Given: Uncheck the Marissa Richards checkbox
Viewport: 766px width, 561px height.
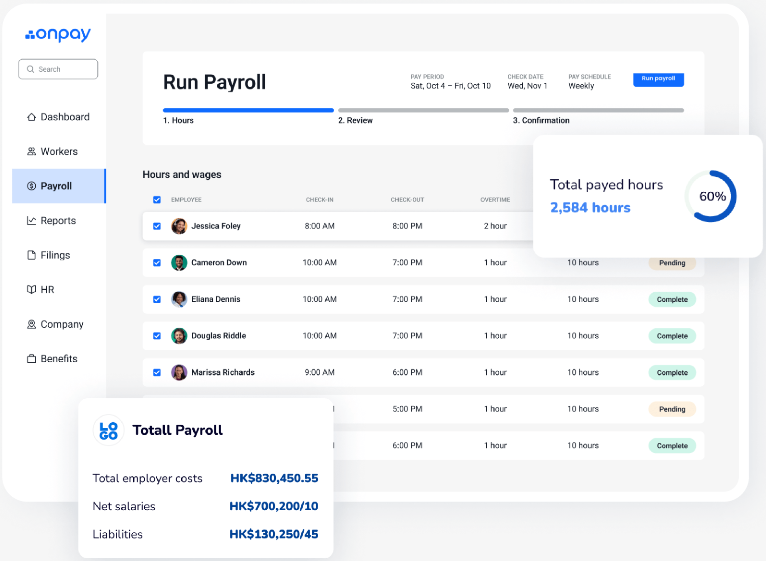Looking at the screenshot, I should pyautogui.click(x=157, y=373).
